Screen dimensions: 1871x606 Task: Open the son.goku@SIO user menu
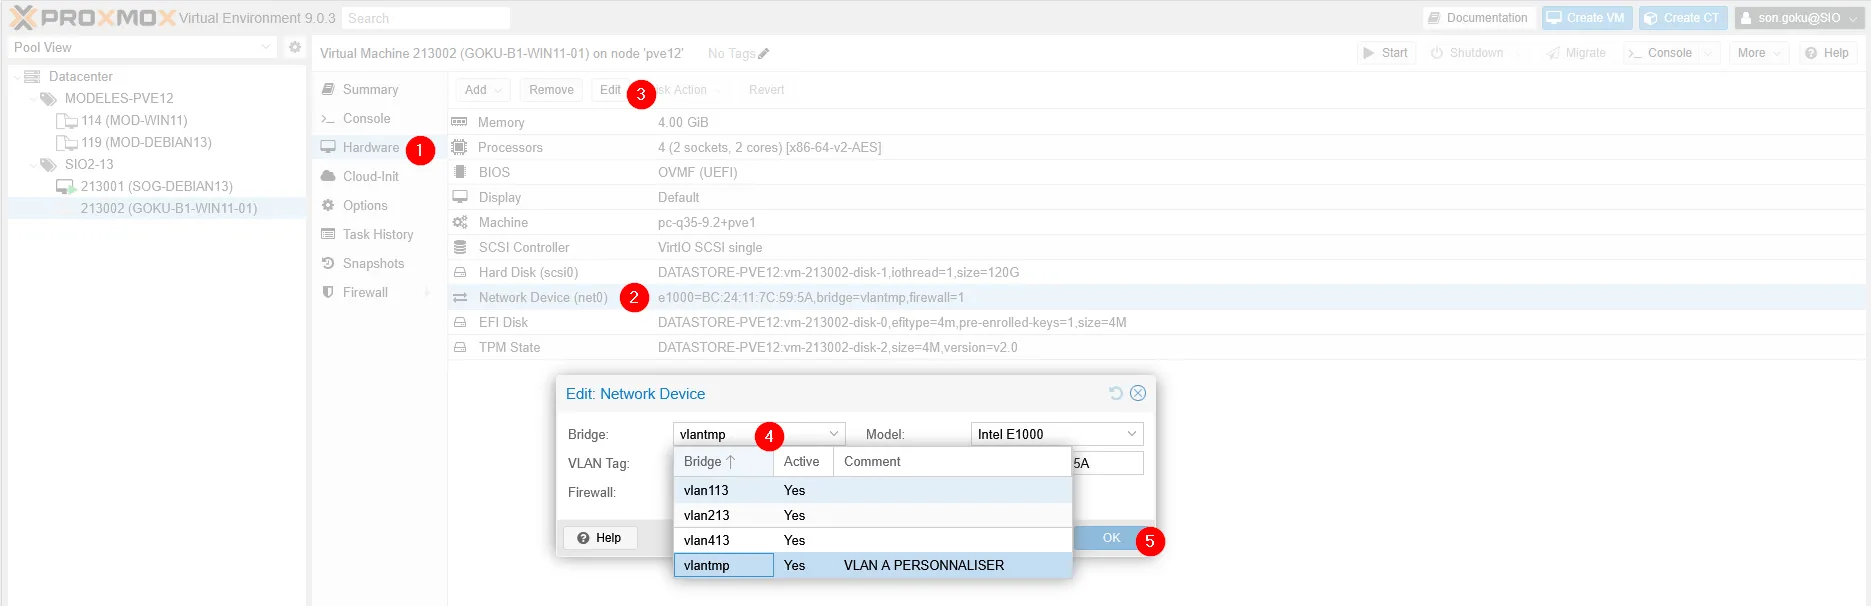click(1798, 18)
